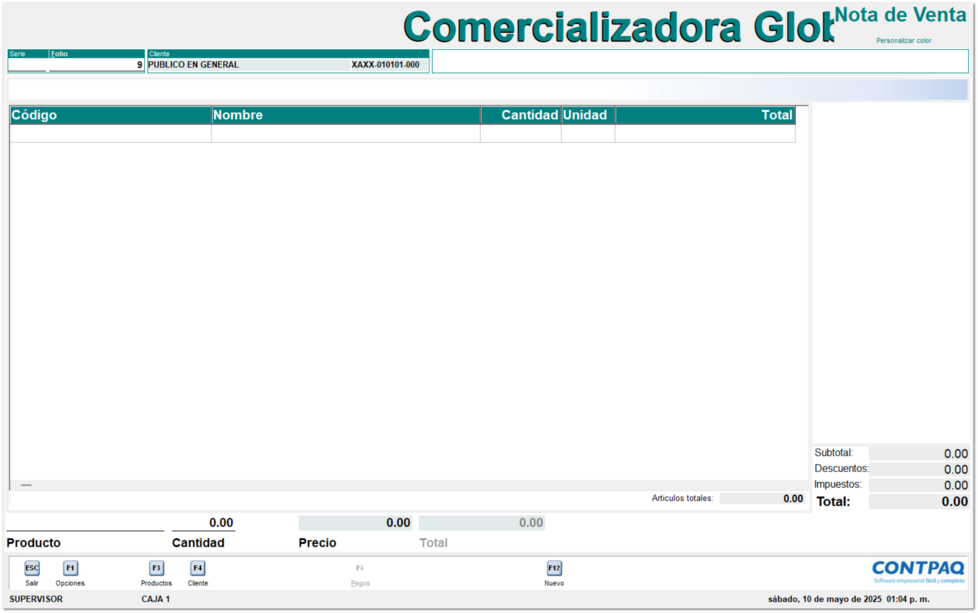
Task: Click the Personalizar color link
Action: (x=903, y=41)
